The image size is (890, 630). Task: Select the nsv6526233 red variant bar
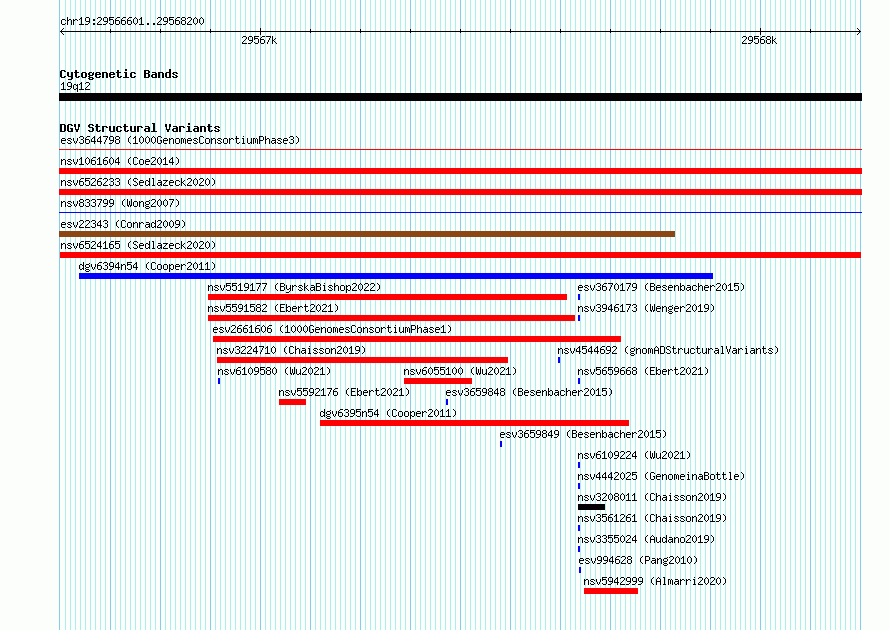pos(460,192)
